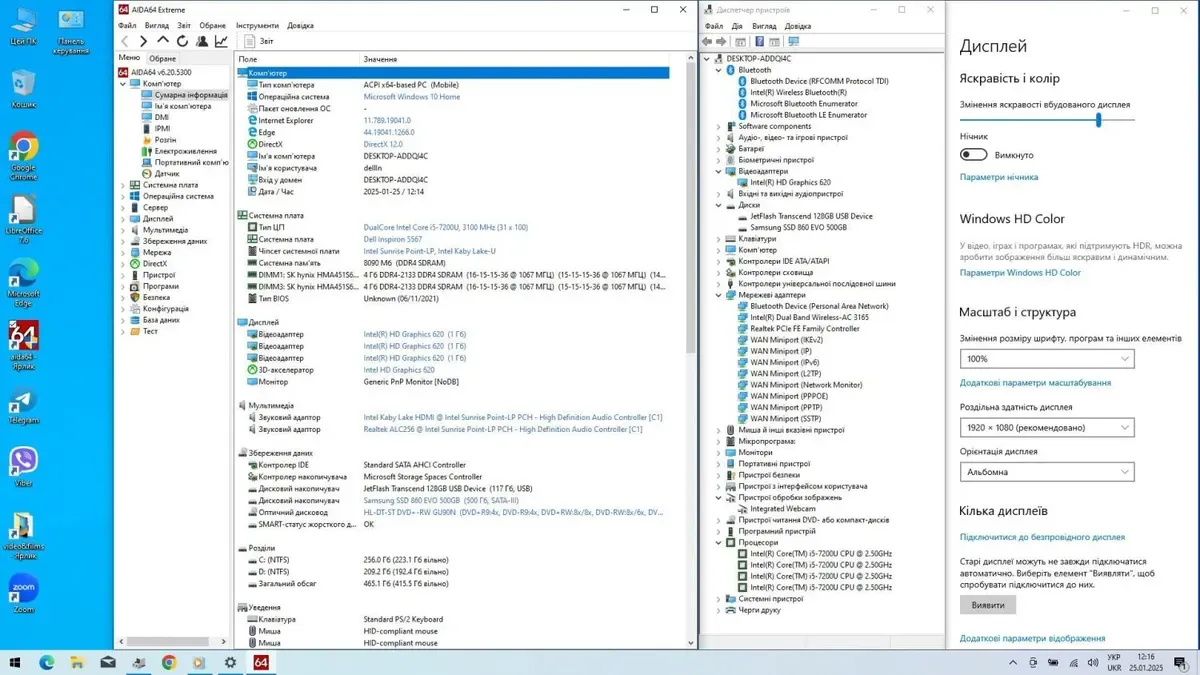Click the Device Manager scan hardware monitor icon
Screen dimensions: 1200x675
click(x=794, y=42)
